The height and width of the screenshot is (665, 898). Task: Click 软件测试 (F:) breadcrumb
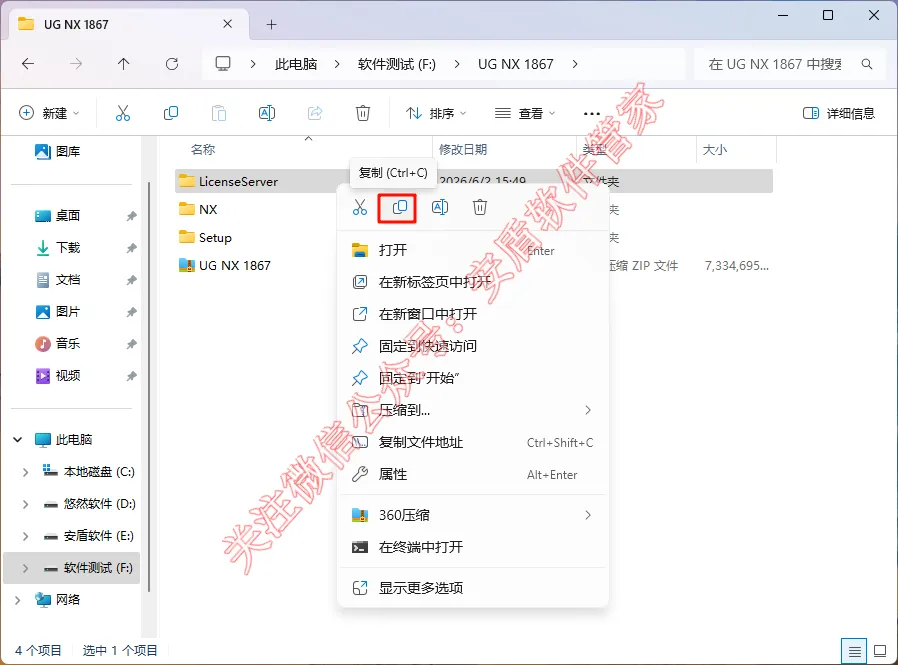coord(396,64)
